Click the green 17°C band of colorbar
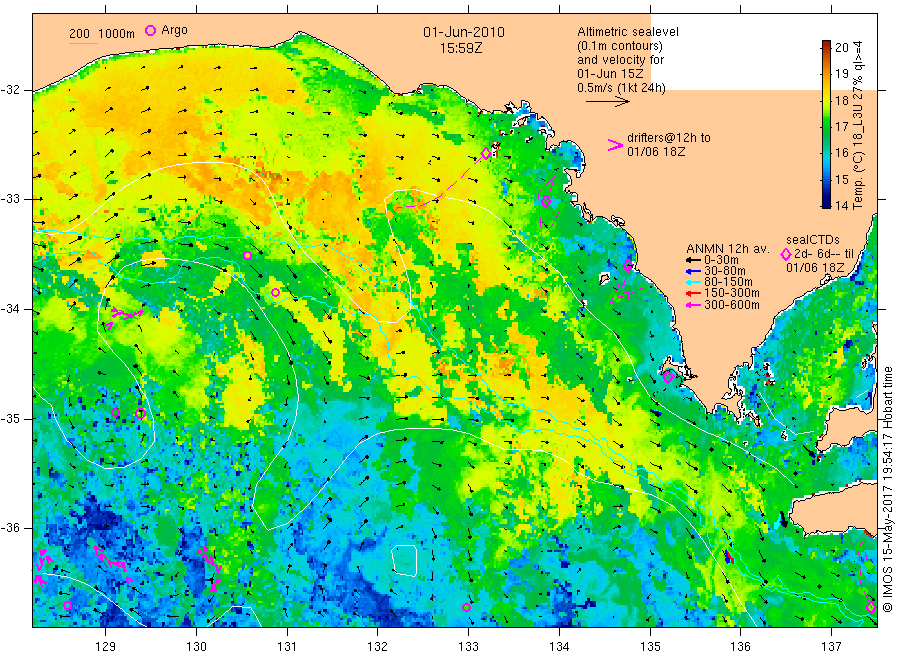The image size is (900, 660). (827, 125)
